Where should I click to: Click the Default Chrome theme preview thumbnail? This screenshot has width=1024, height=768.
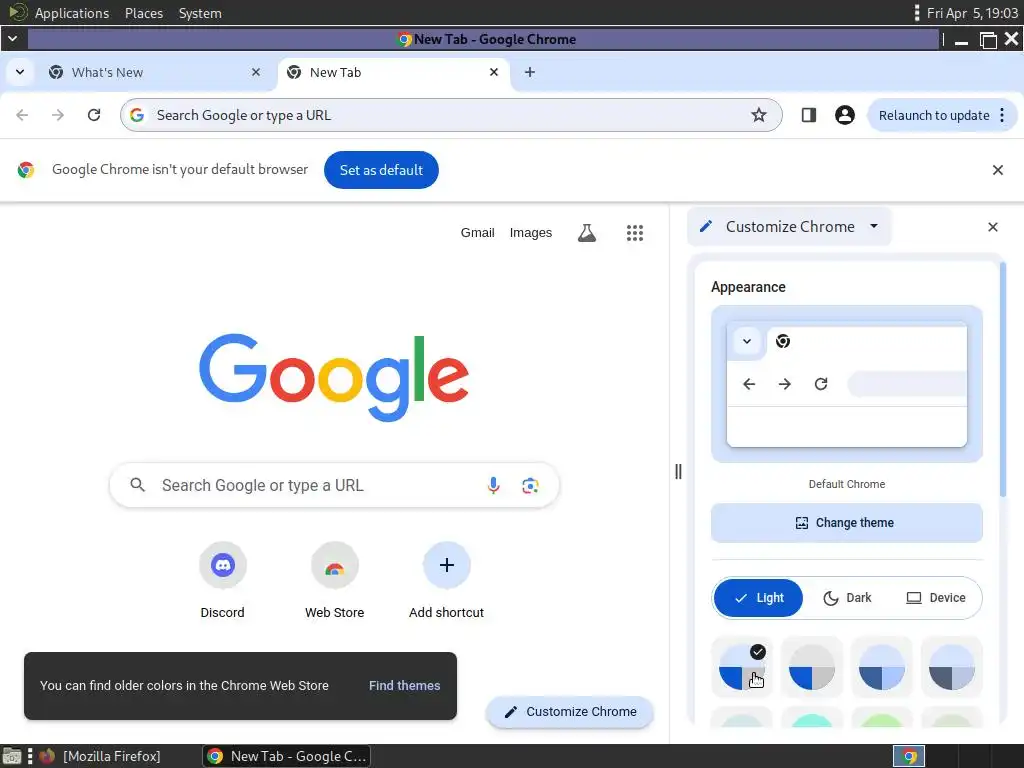coord(846,384)
